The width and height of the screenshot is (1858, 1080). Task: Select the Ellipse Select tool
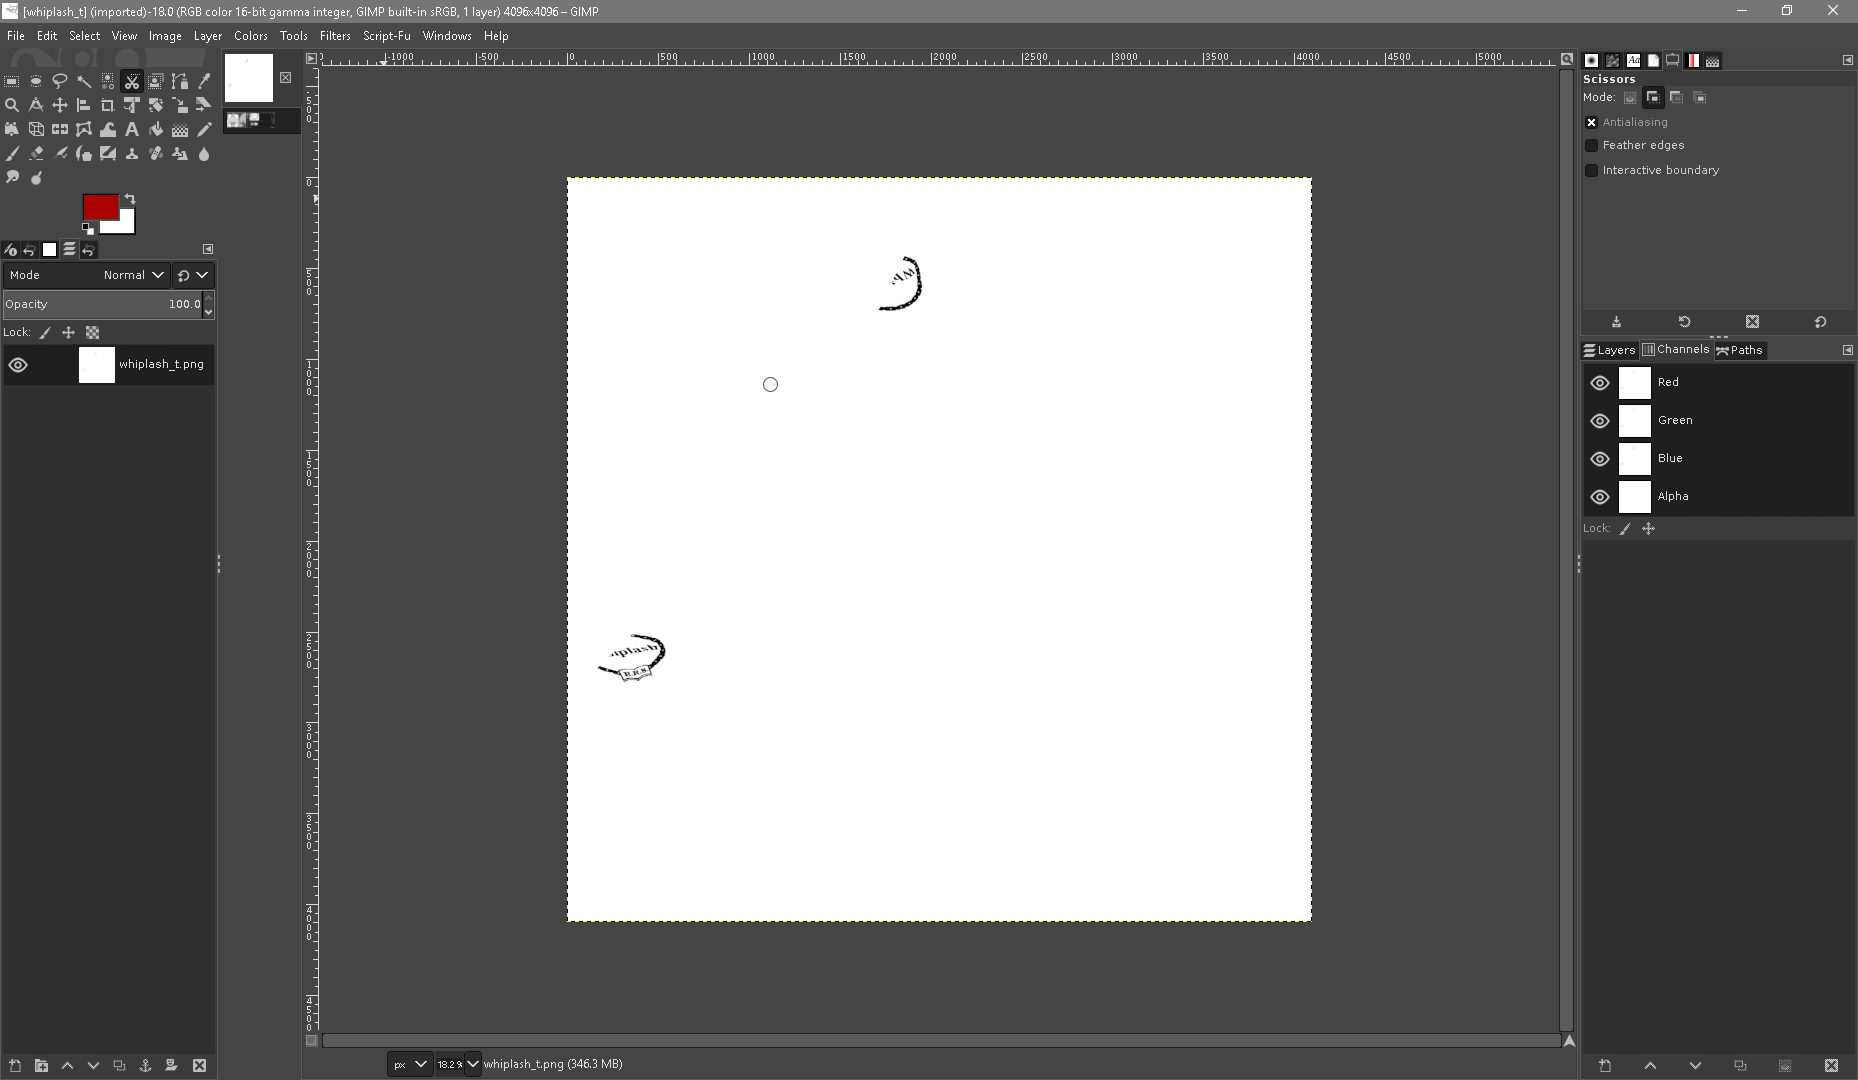[36, 81]
